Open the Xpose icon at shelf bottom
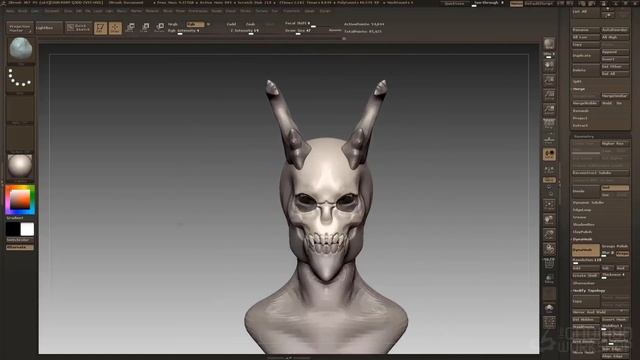640x360 pixels. click(549, 322)
